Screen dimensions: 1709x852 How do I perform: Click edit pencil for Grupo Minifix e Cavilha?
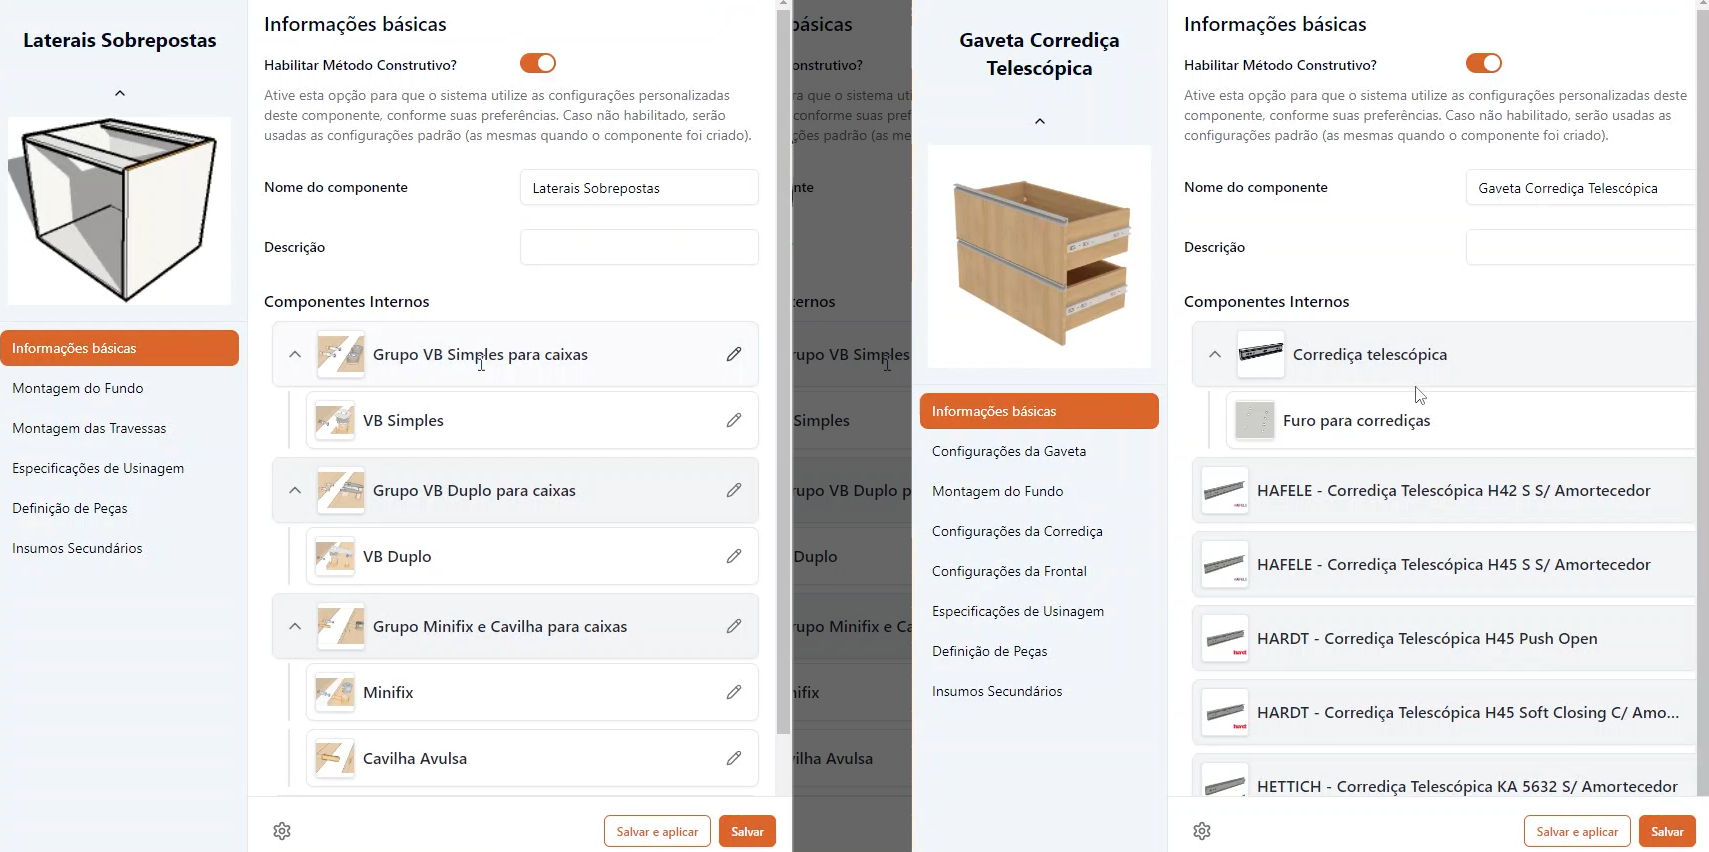pos(733,626)
